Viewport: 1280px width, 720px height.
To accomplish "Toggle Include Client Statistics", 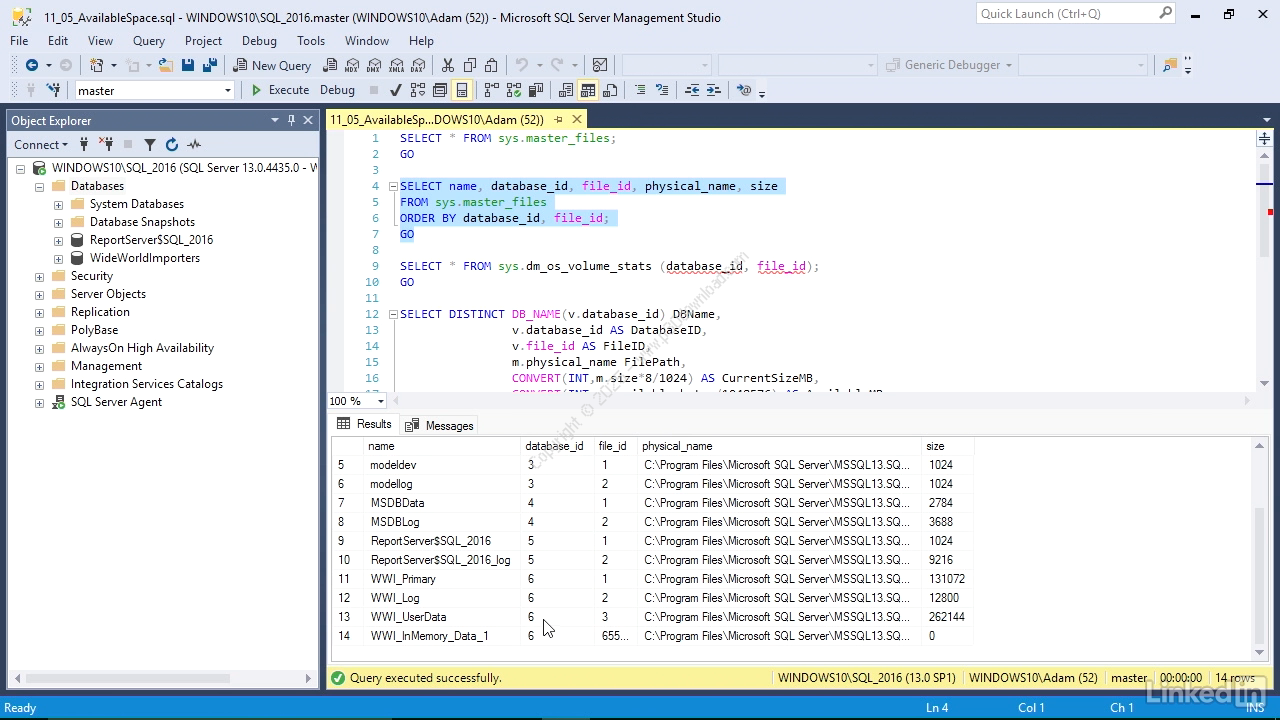I will tap(535, 90).
